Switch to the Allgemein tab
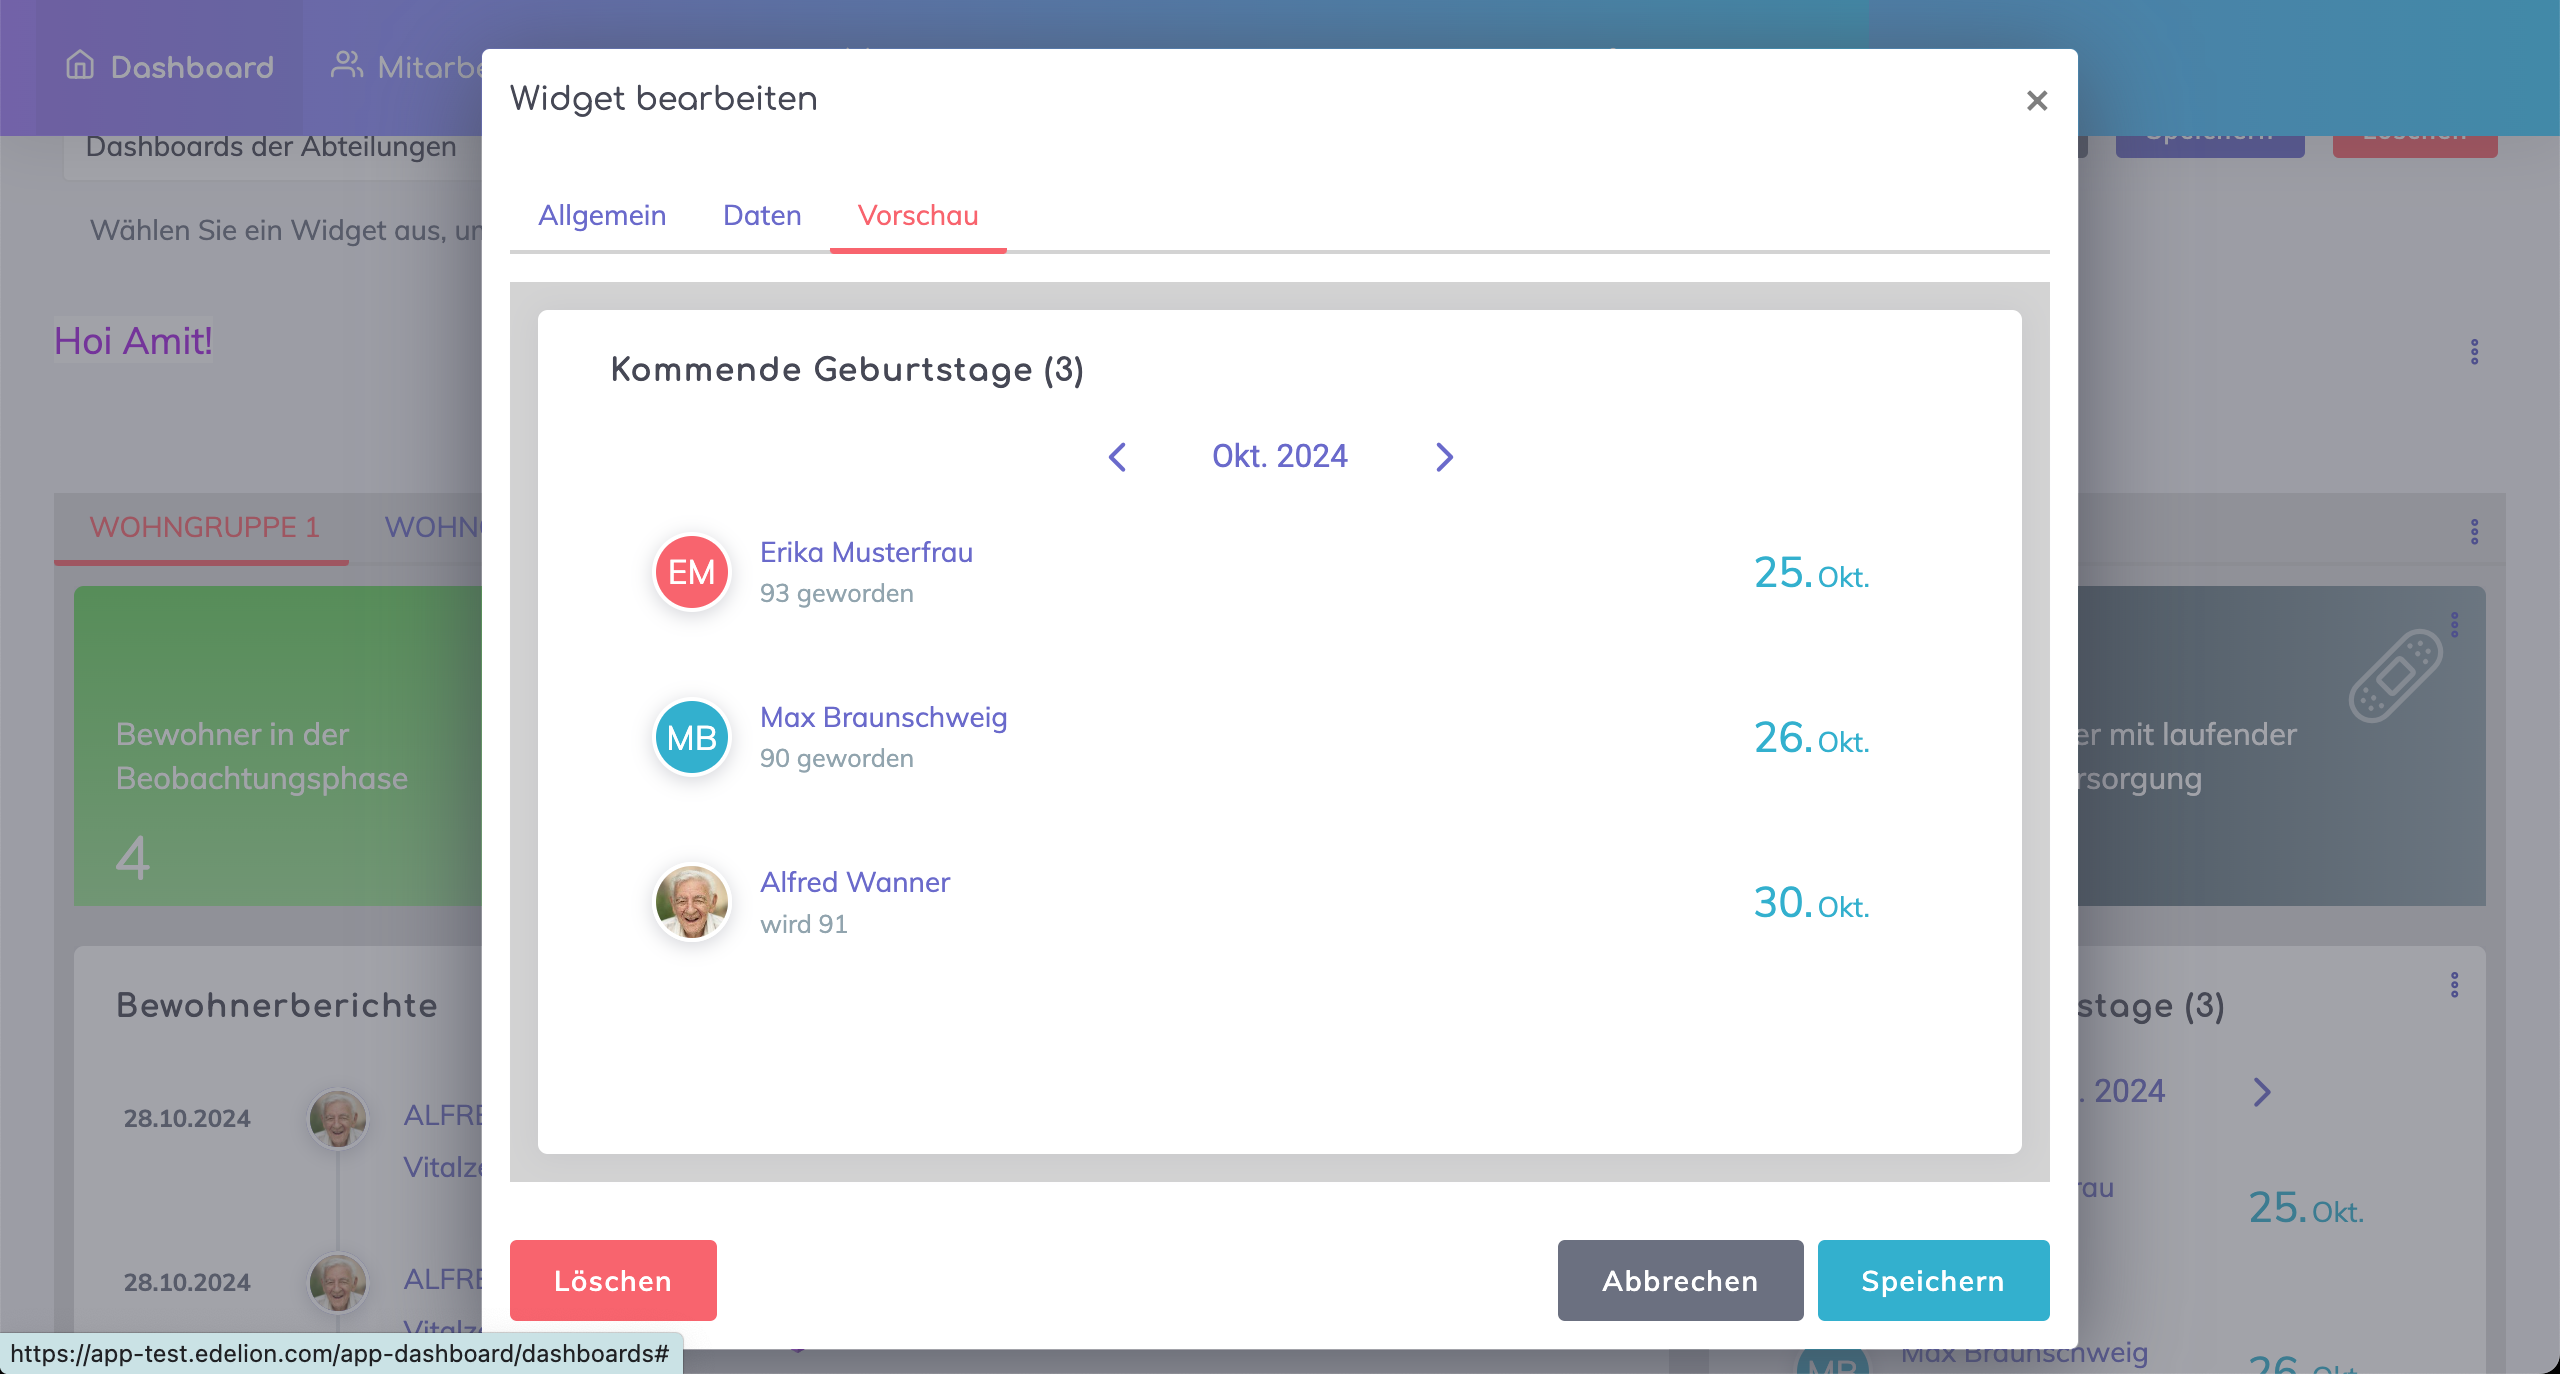This screenshot has width=2560, height=1374. (x=602, y=216)
